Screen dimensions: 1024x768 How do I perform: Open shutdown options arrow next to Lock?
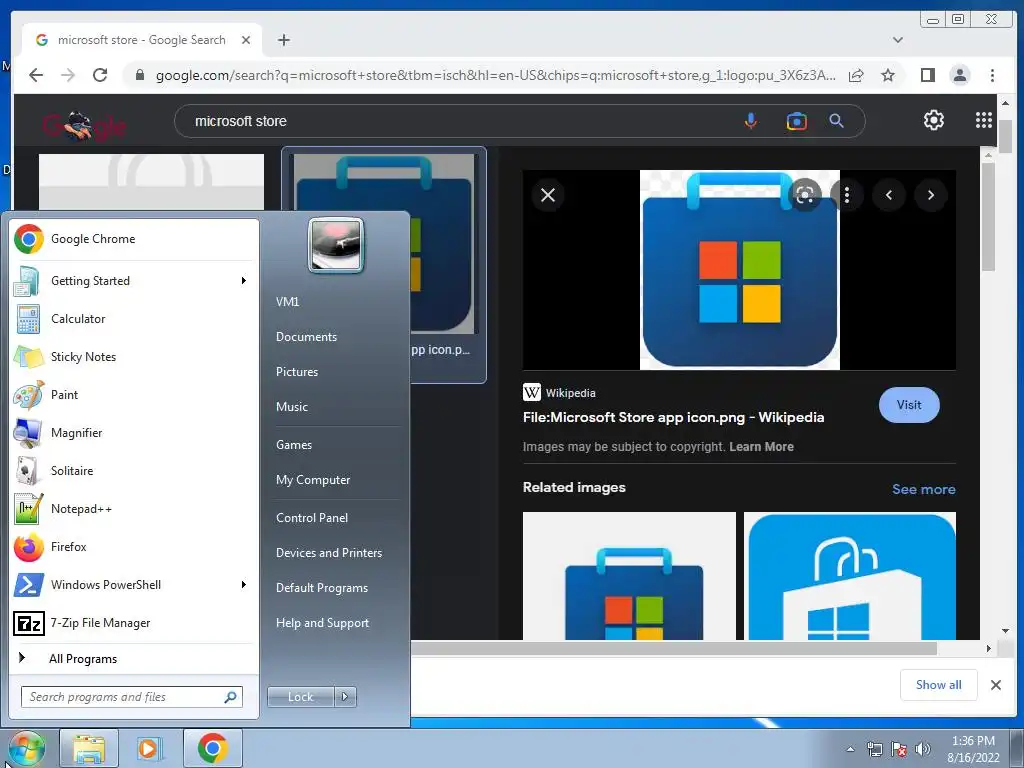pos(345,697)
